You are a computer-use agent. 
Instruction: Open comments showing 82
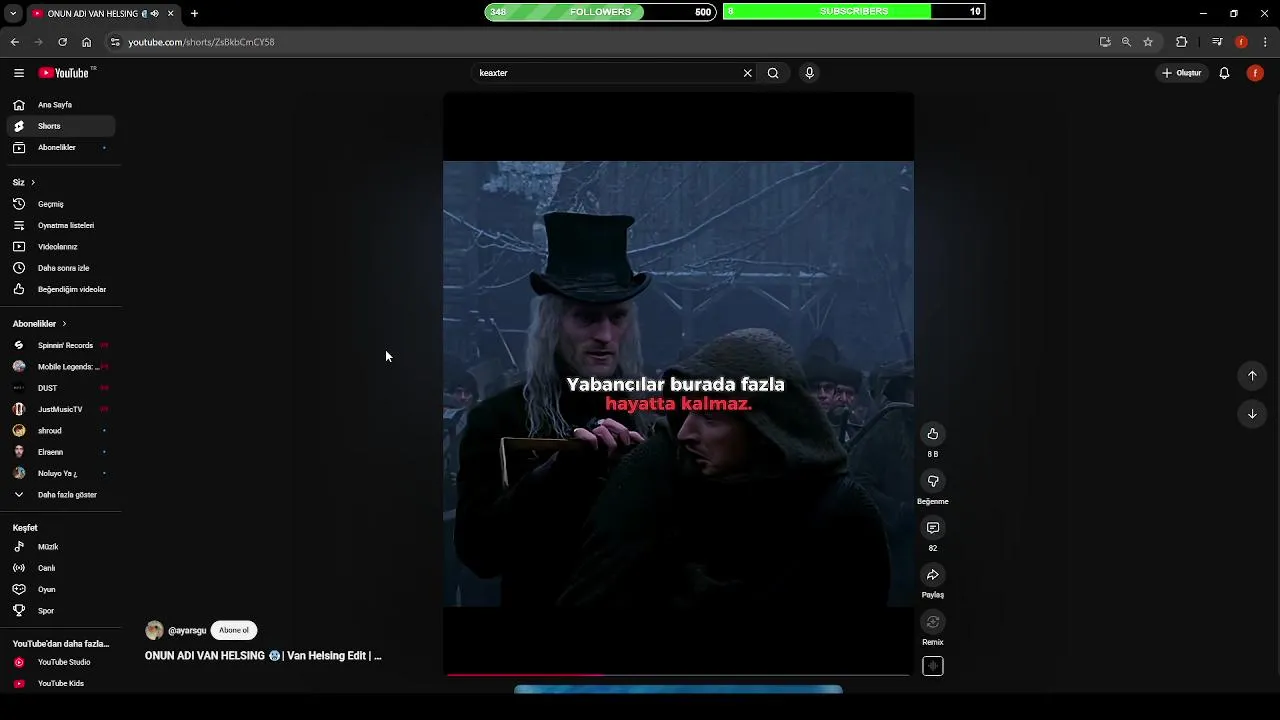[933, 528]
